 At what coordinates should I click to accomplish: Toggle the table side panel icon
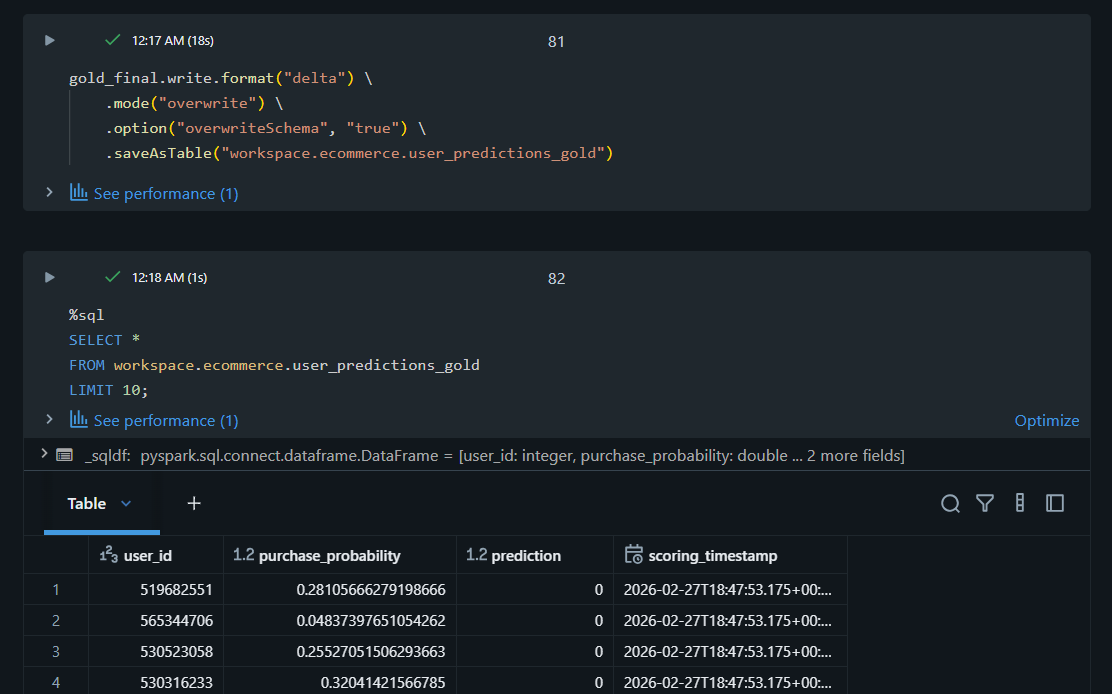1055,503
